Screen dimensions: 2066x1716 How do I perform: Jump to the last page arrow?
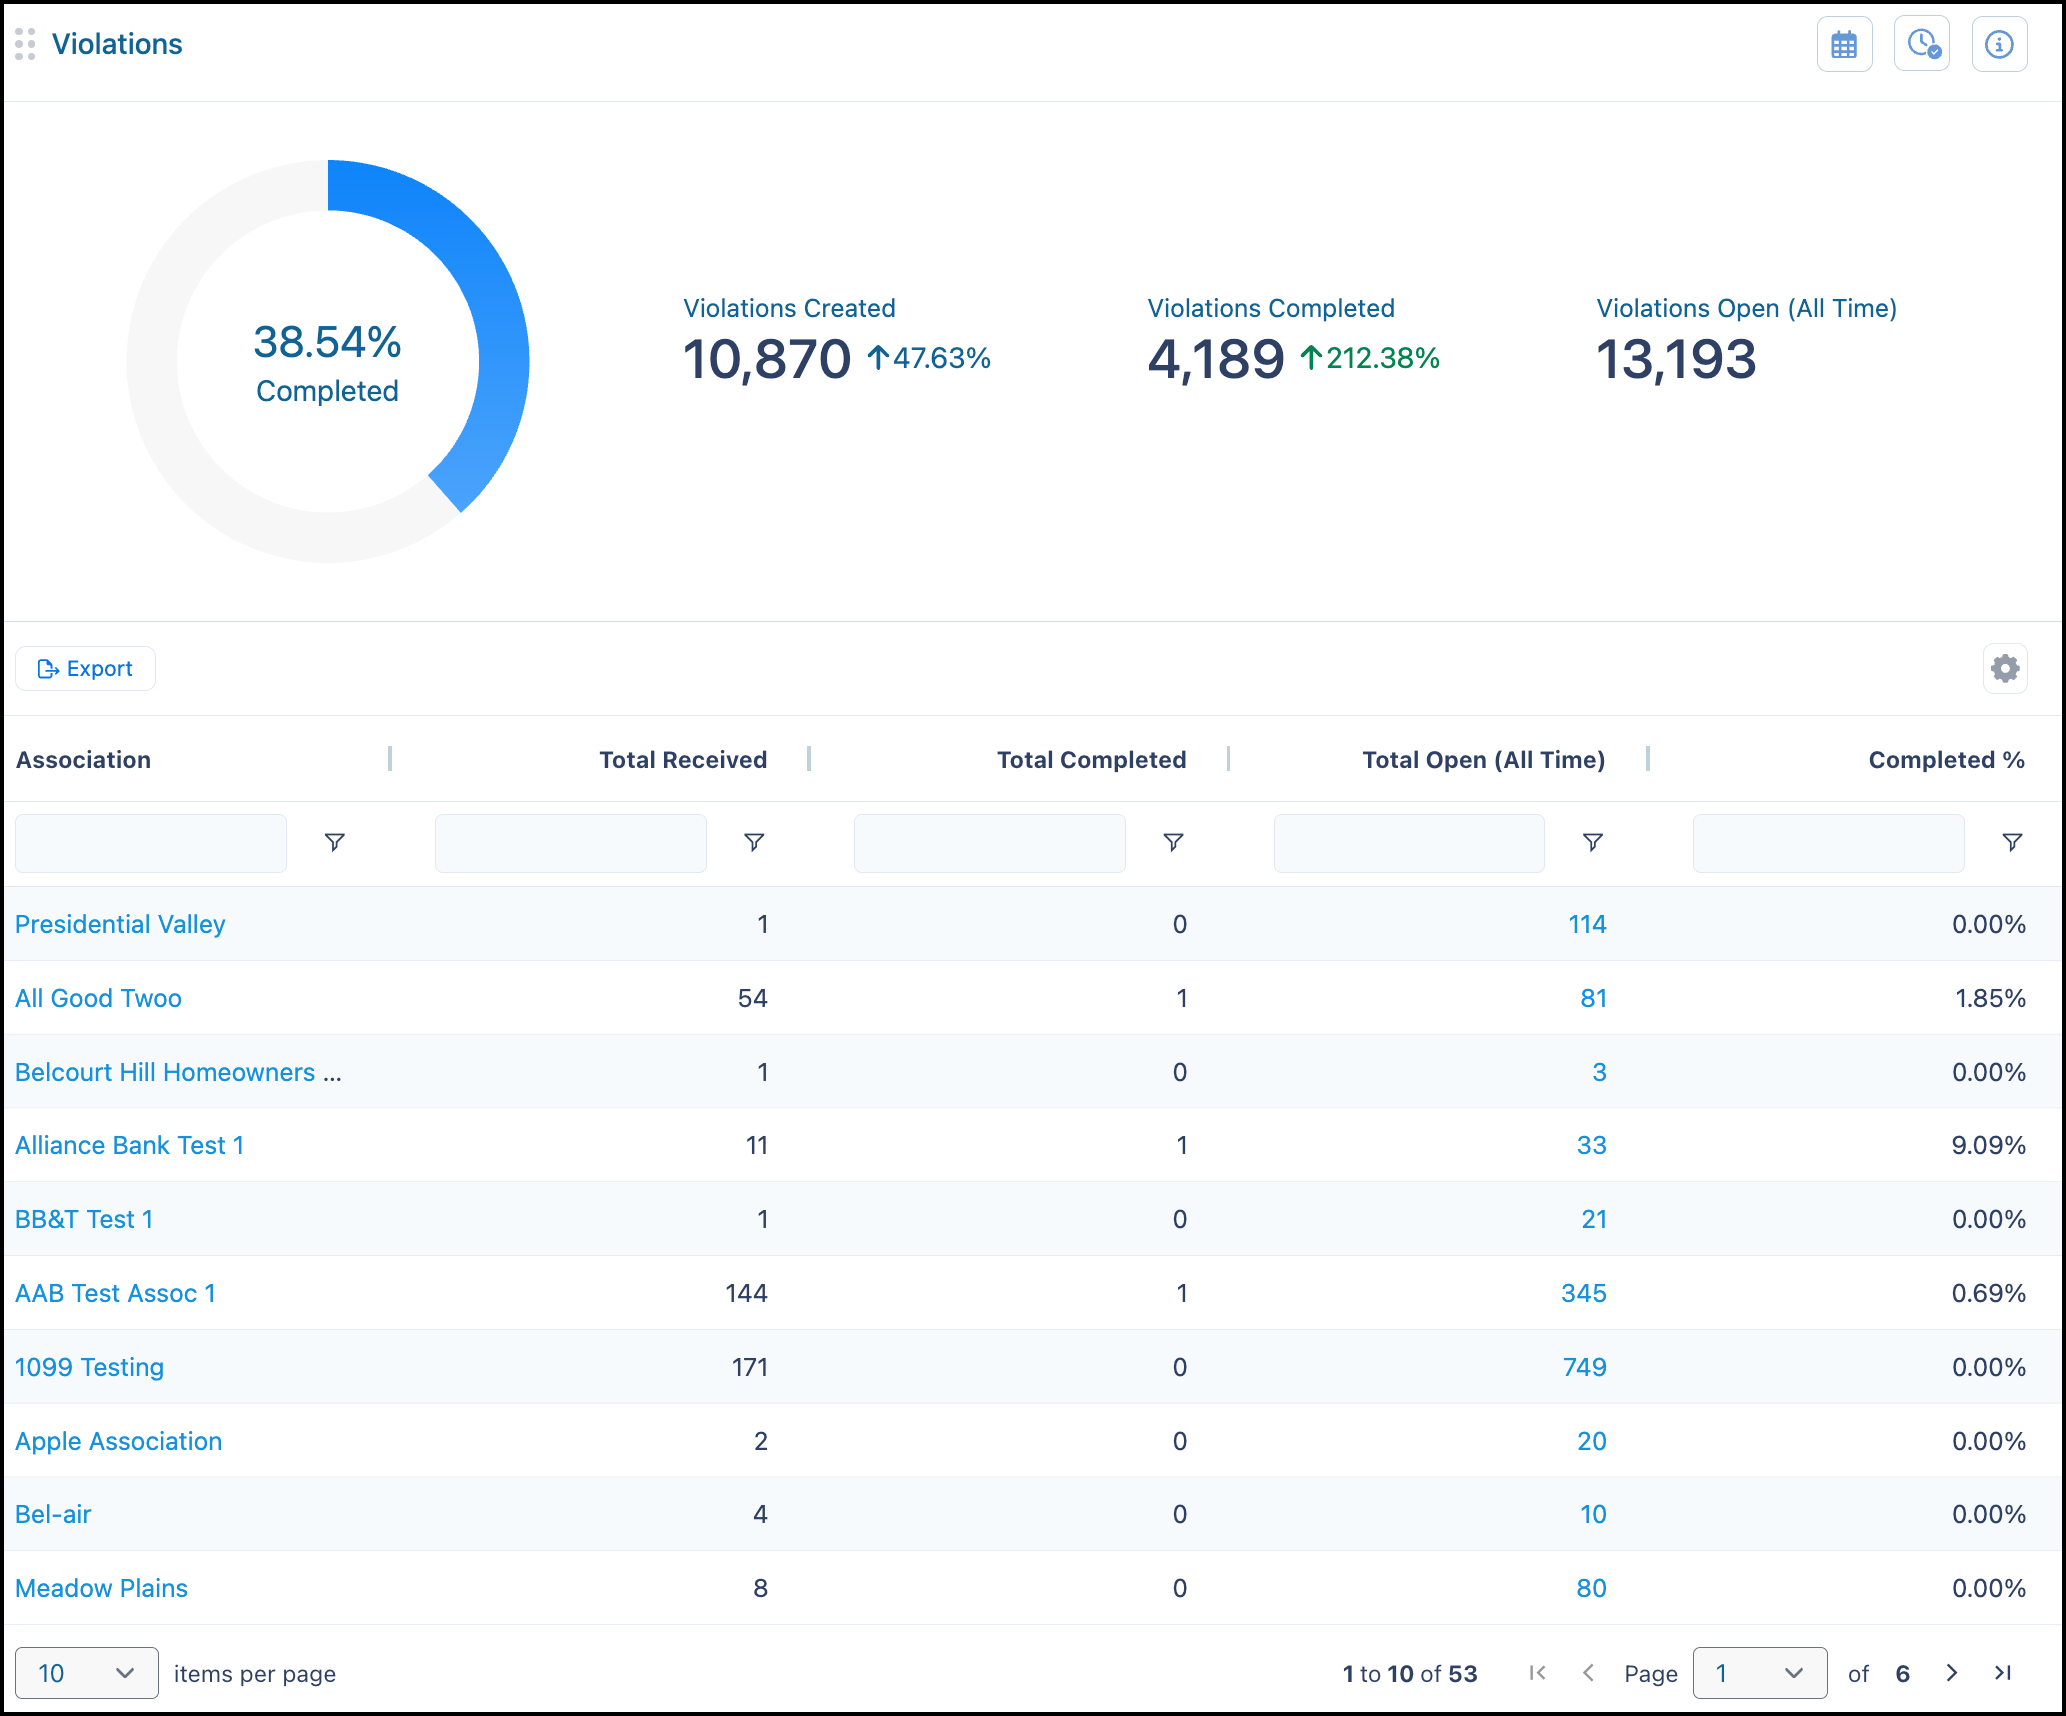coord(2002,1673)
